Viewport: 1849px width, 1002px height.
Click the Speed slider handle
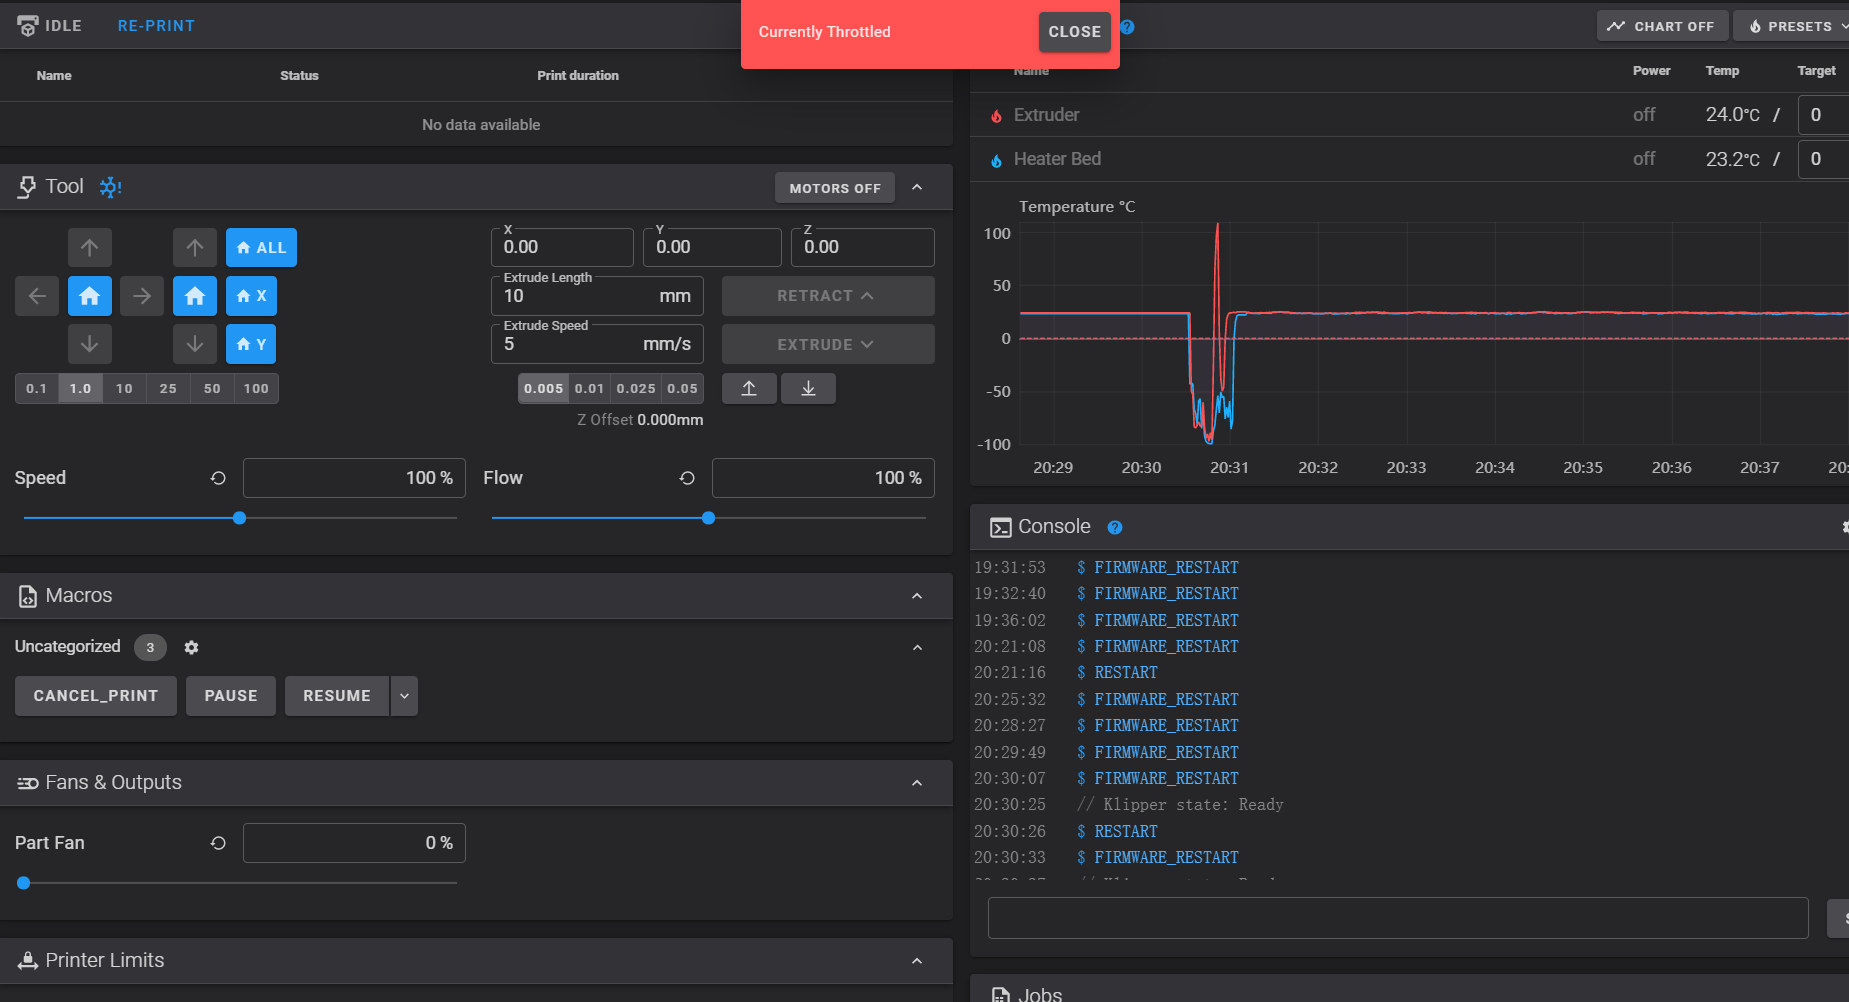[x=239, y=518]
